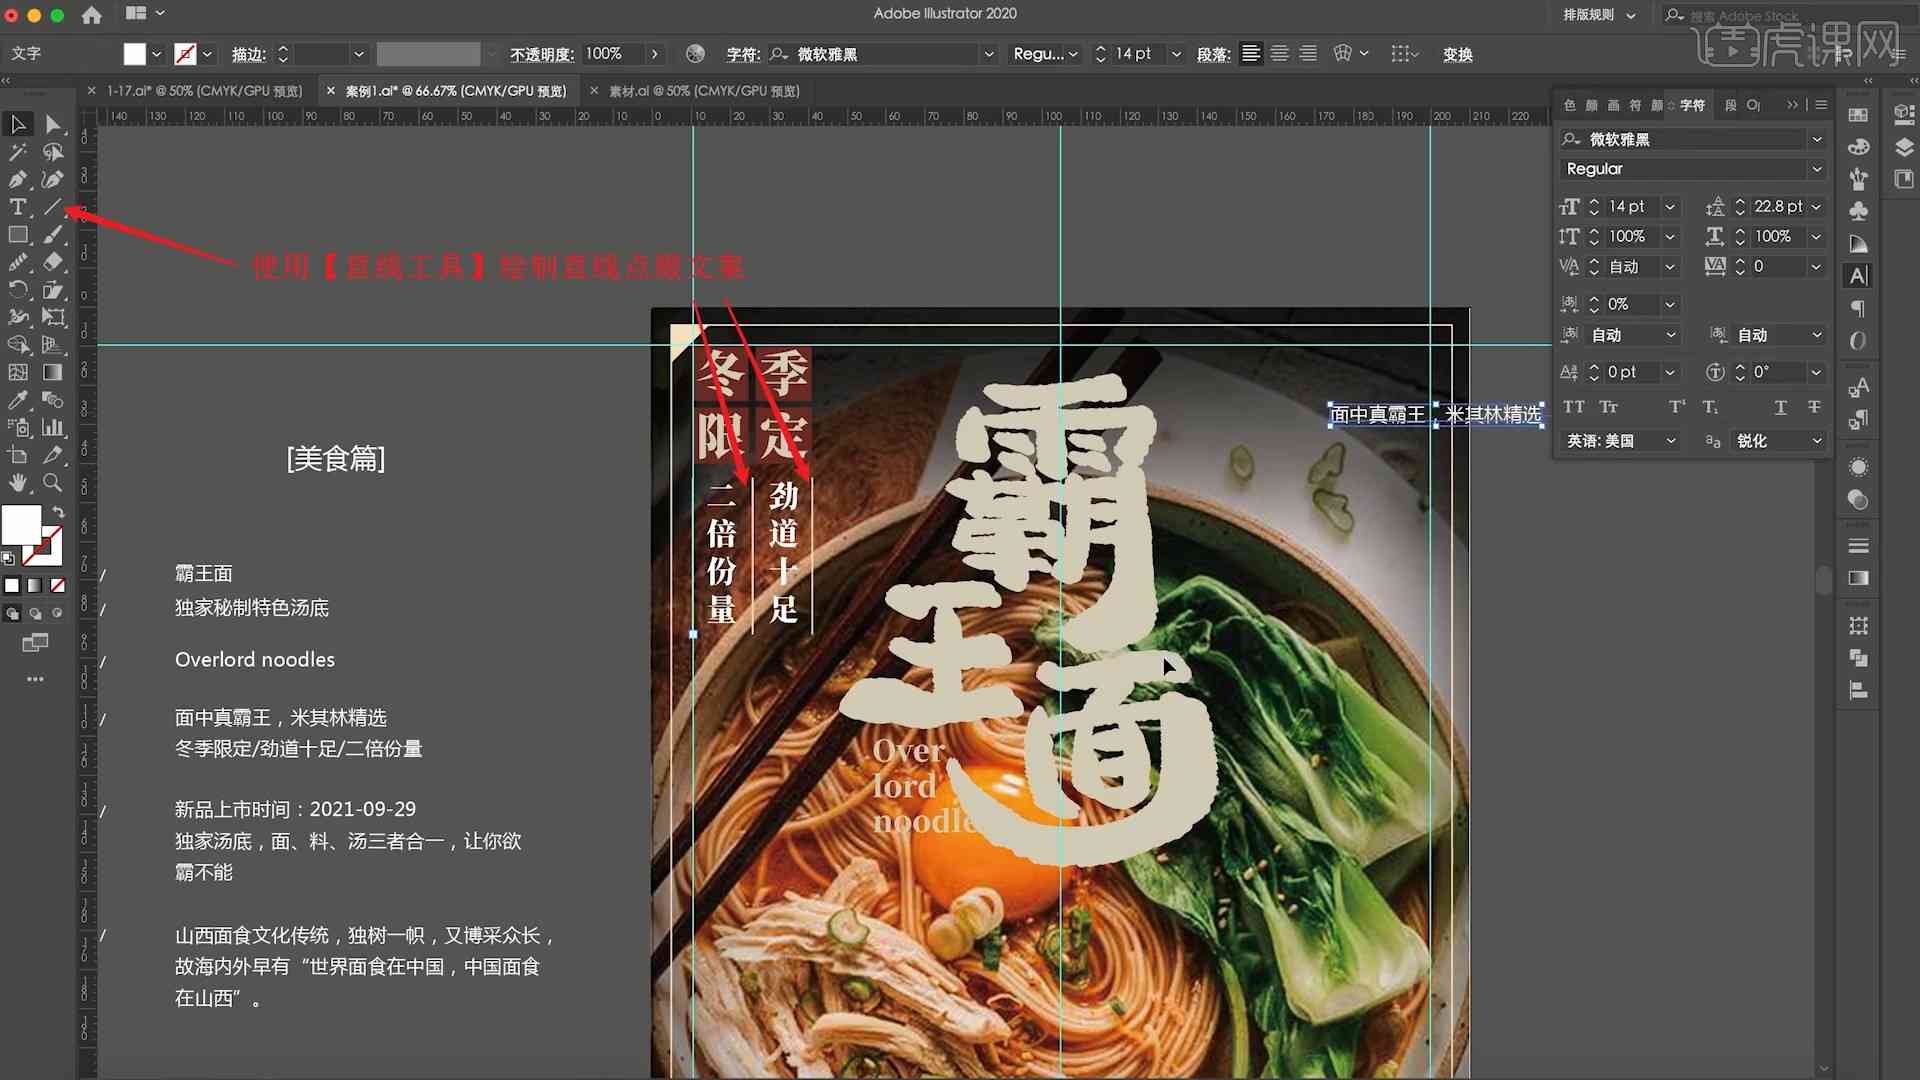Click the opacity 100% input field

[612, 54]
